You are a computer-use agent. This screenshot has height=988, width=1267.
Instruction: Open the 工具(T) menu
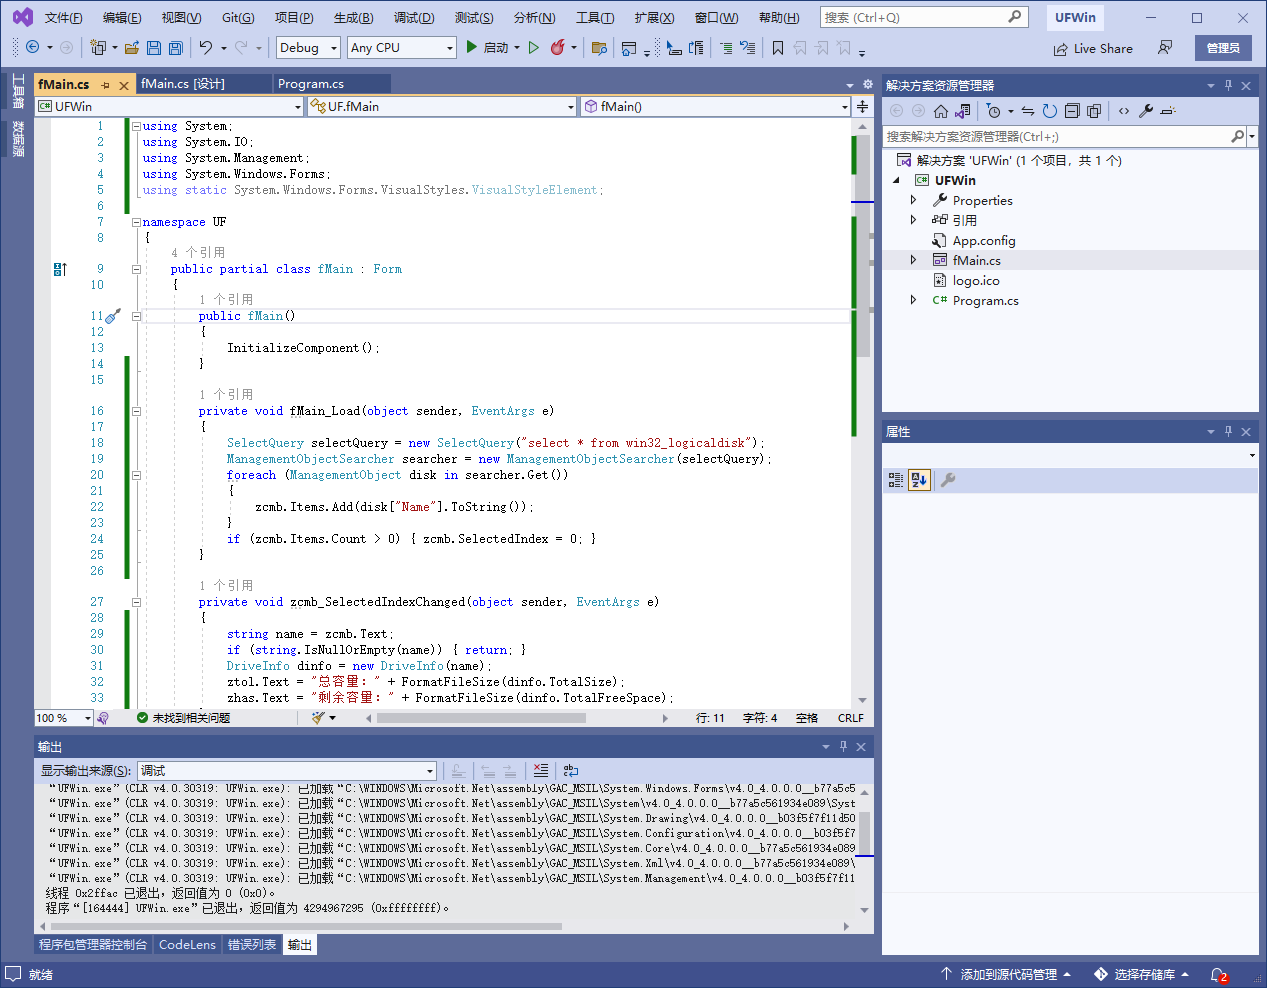click(594, 18)
